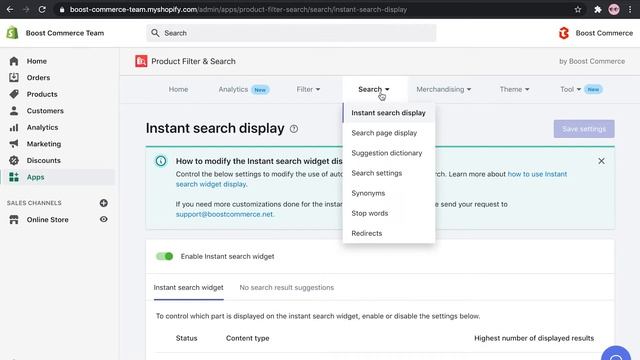Open the app Analytics tab with New badge
Image resolution: width=640 pixels, height=360 pixels.
tap(244, 89)
